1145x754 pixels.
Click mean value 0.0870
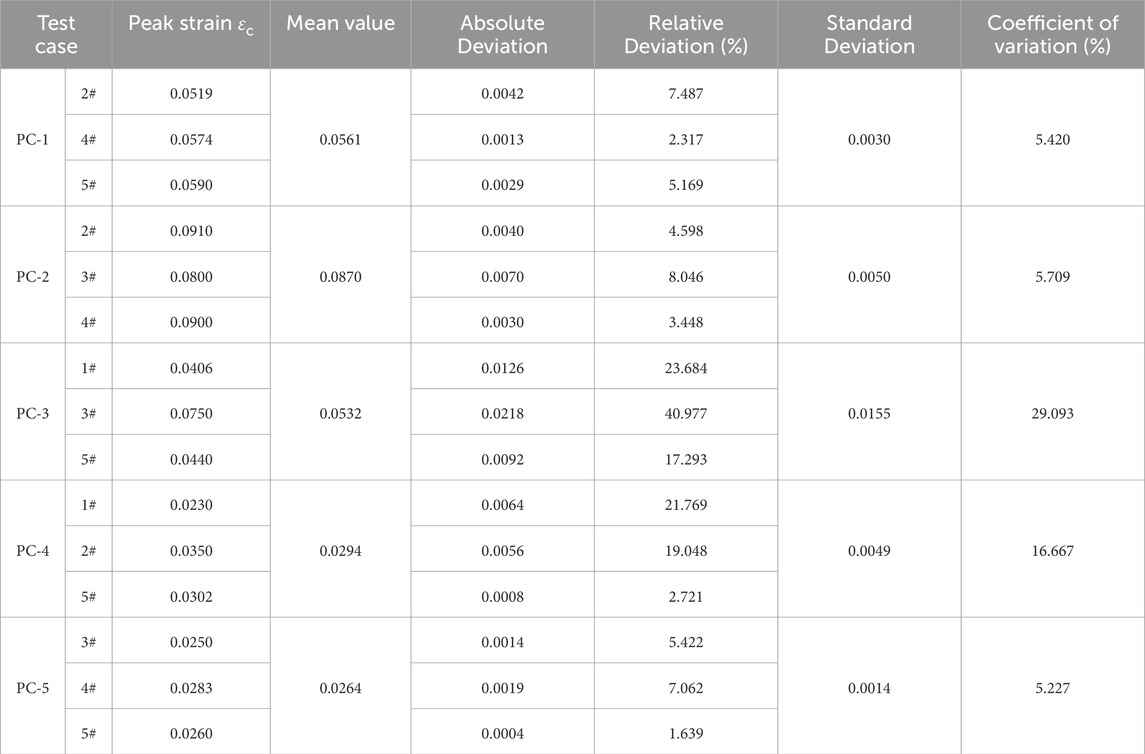pos(340,276)
